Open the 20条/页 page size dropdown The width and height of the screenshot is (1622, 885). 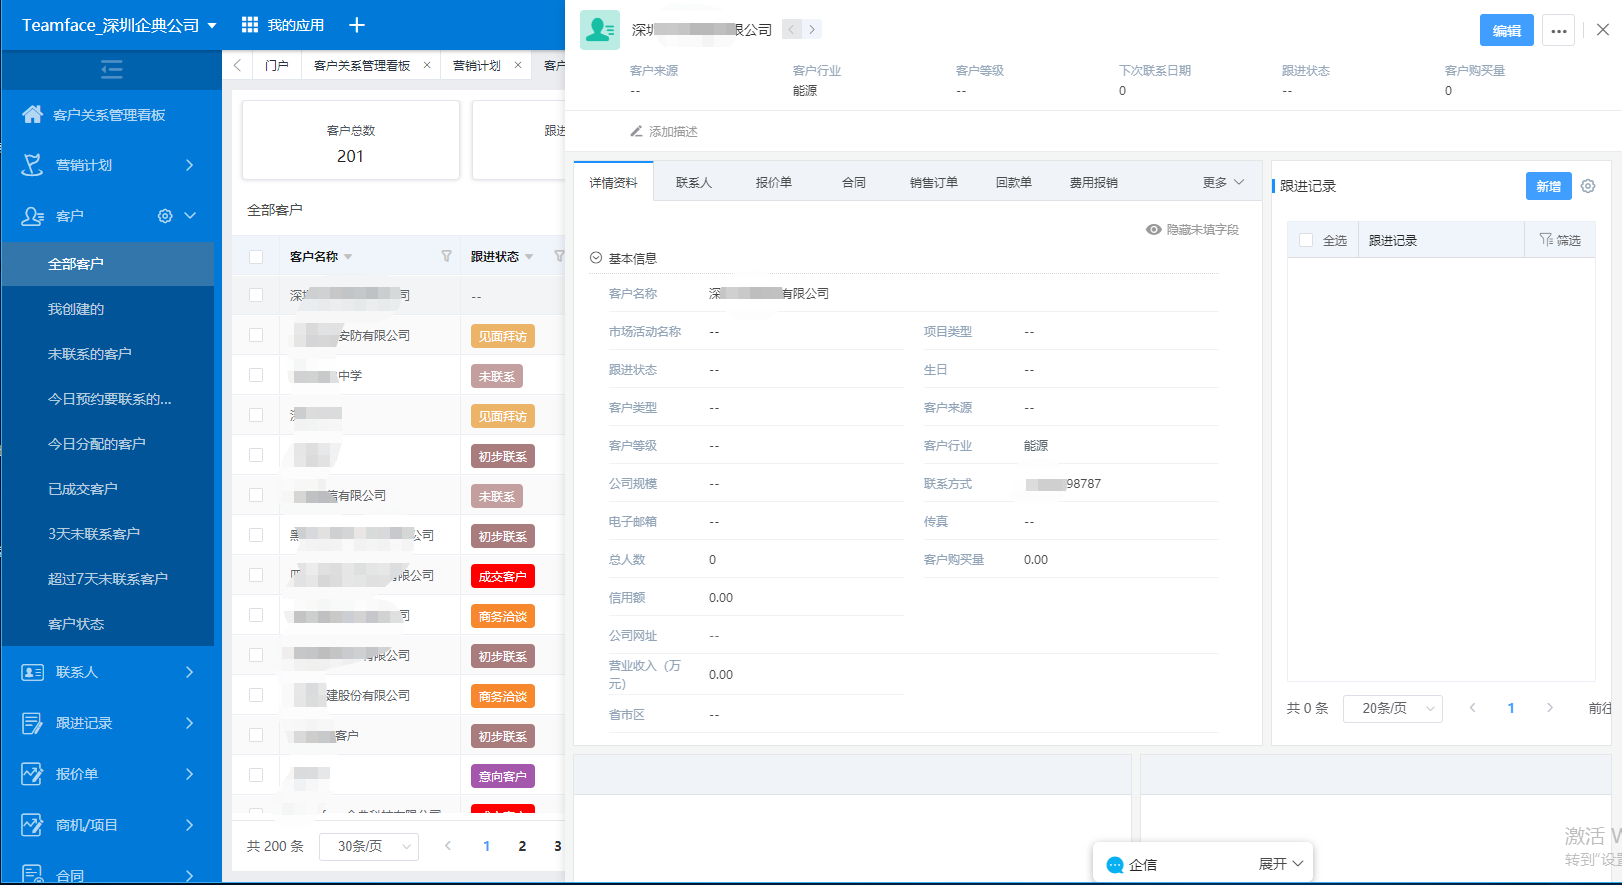[1393, 708]
